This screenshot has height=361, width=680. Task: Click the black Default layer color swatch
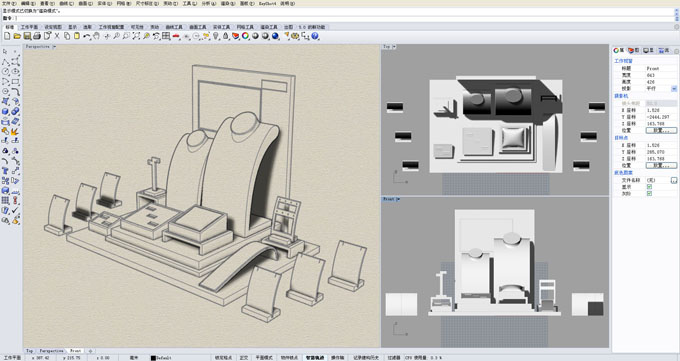[x=153, y=358]
